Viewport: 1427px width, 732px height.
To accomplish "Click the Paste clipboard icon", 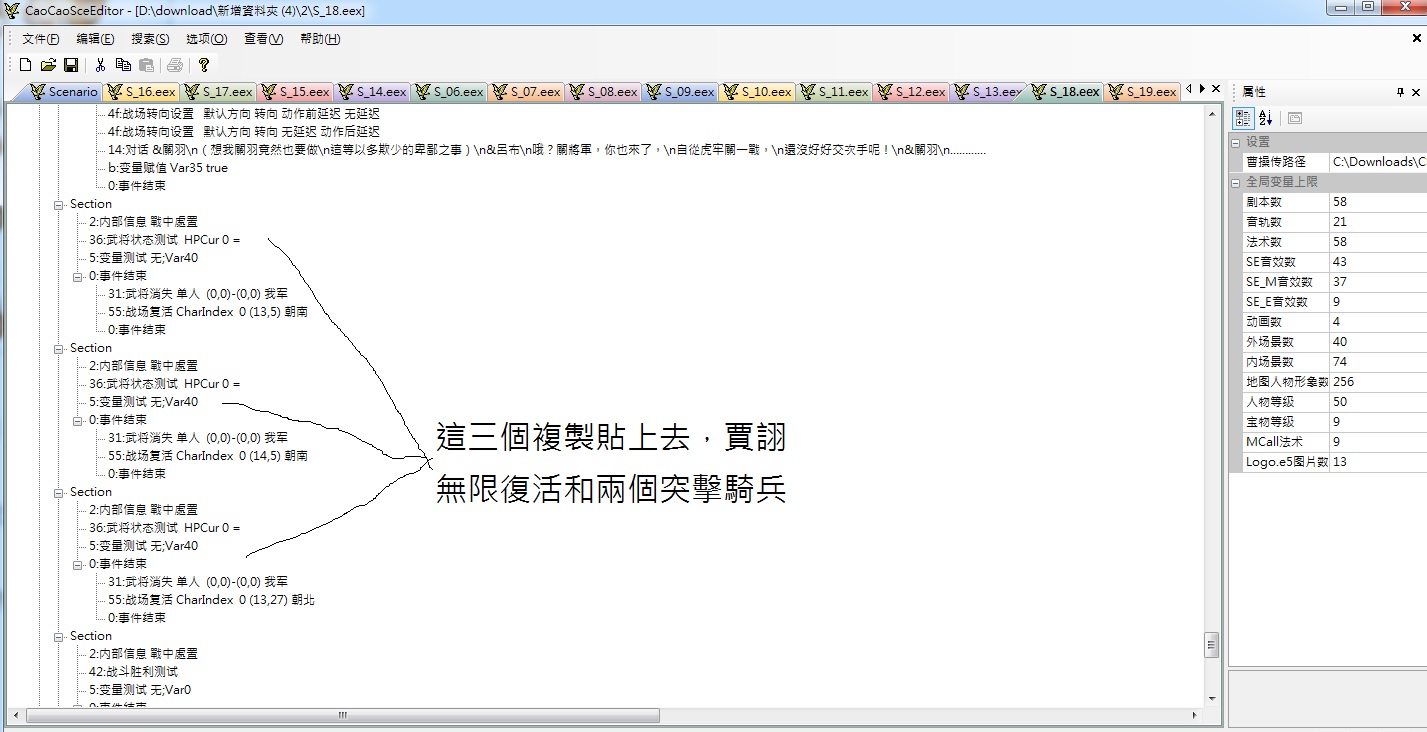I will [146, 65].
